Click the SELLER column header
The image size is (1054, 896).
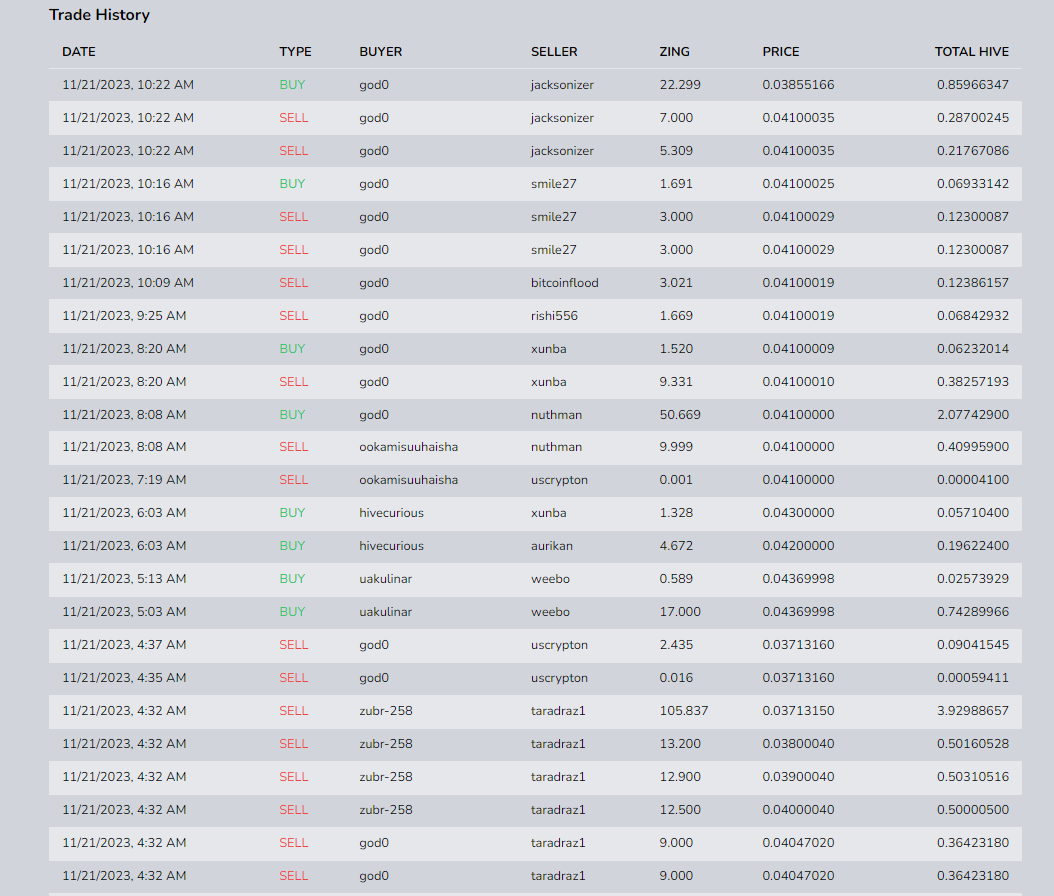click(x=554, y=52)
